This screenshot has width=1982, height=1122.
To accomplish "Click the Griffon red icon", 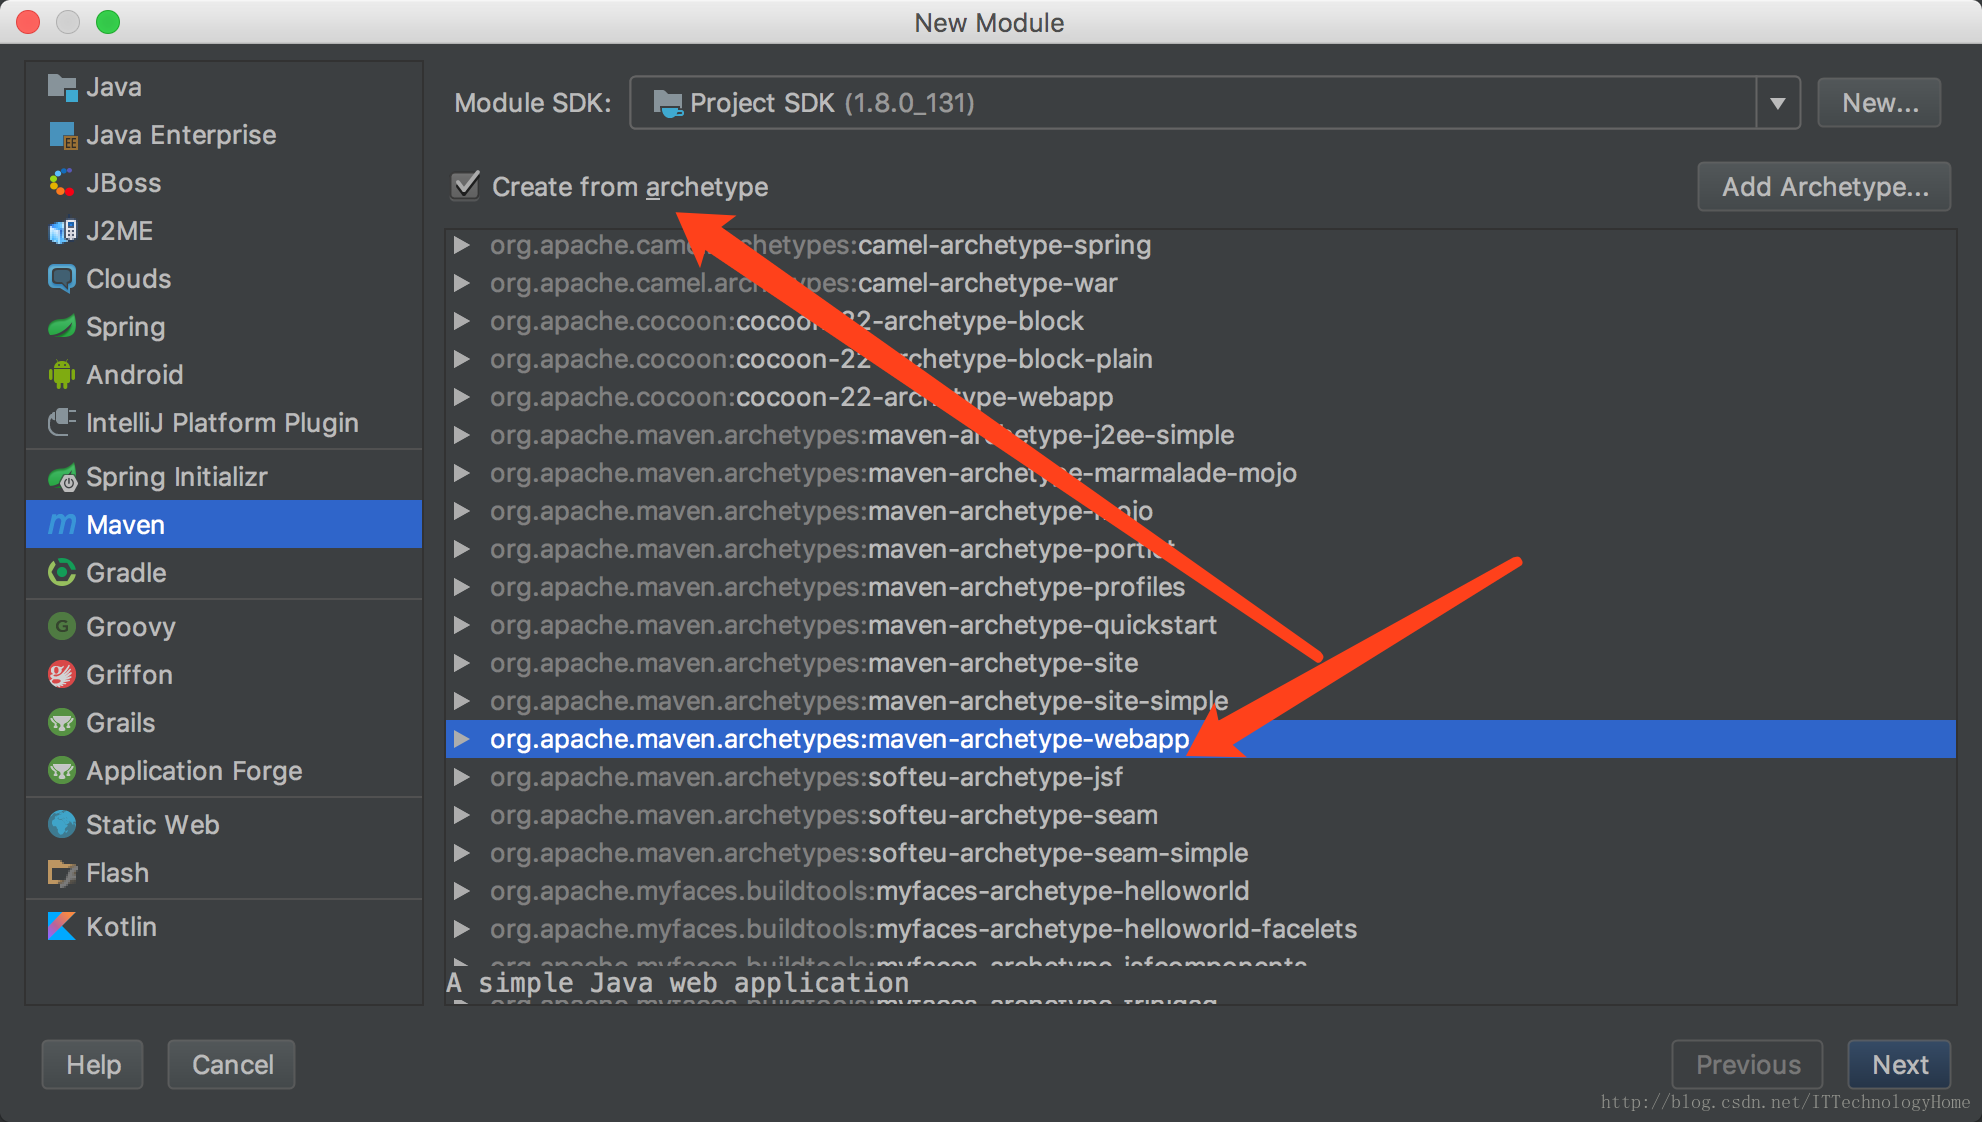I will (x=62, y=675).
